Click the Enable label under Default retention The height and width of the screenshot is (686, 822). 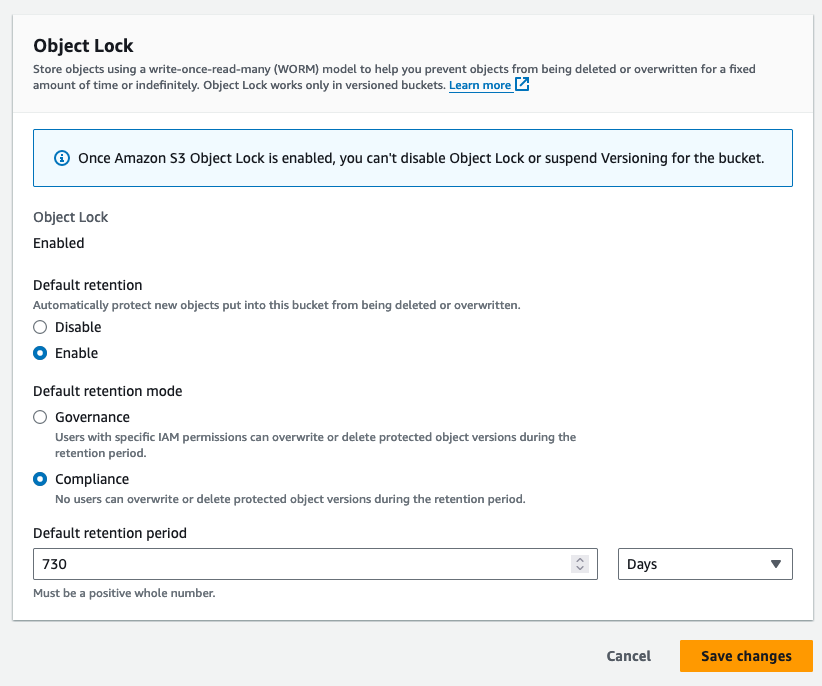[x=77, y=353]
